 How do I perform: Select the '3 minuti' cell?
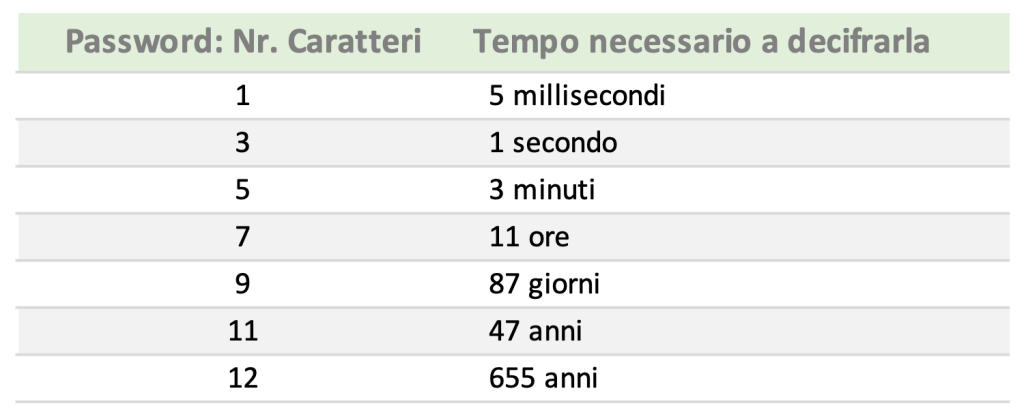542,190
